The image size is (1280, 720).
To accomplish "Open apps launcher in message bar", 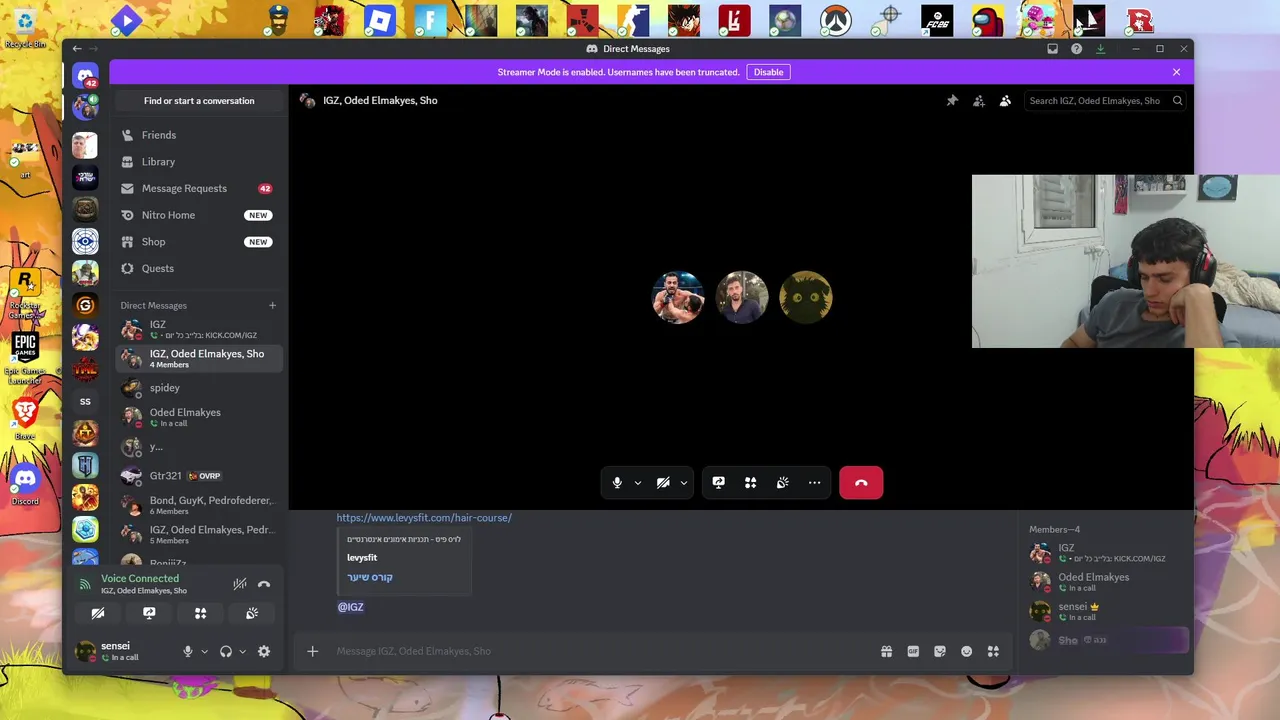I will [993, 651].
